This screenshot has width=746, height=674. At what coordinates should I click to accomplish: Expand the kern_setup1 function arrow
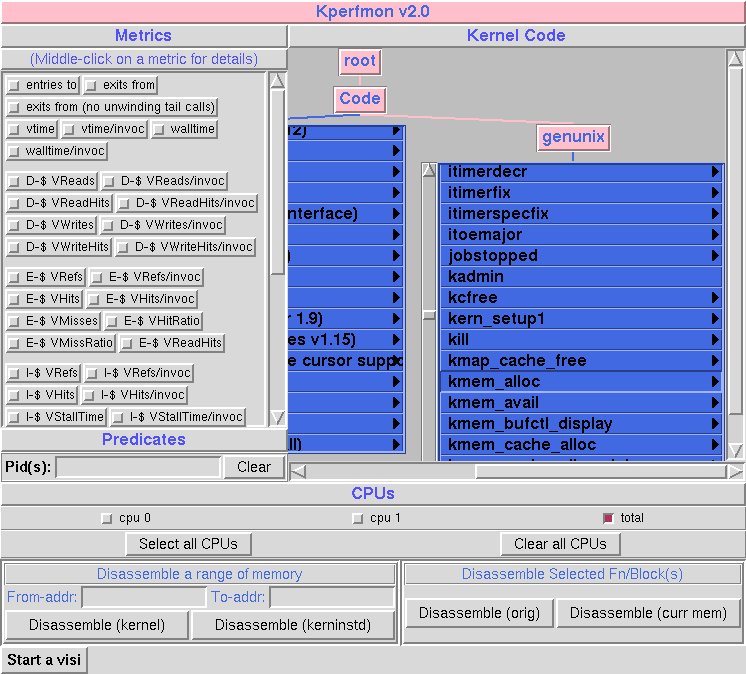pyautogui.click(x=715, y=319)
